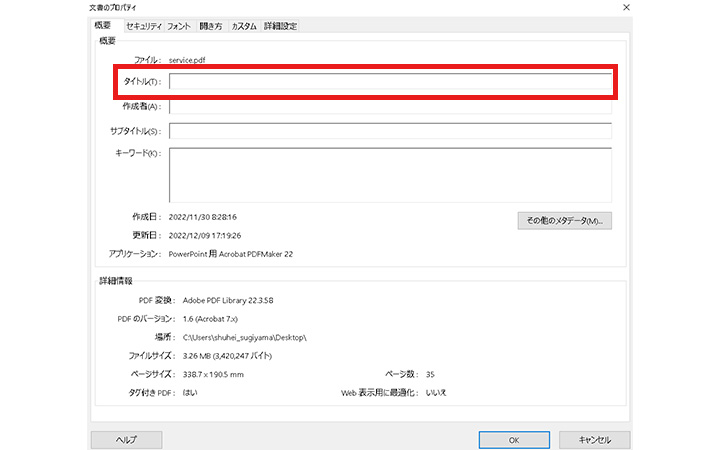Image resolution: width=720 pixels, height=450 pixels.
Task: Click the キーワード text area
Action: [x=390, y=175]
